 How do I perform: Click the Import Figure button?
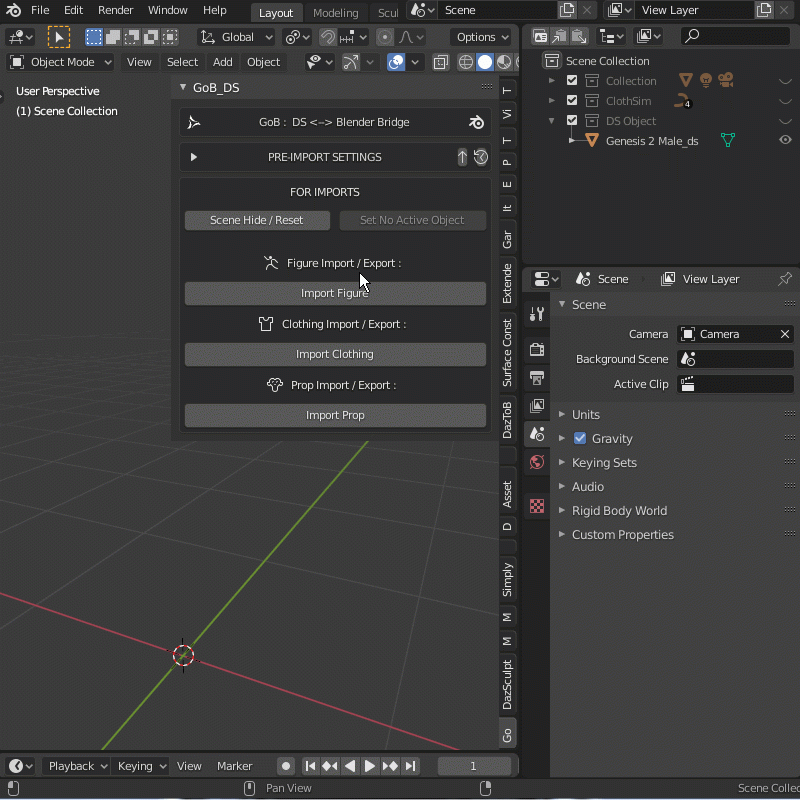click(x=335, y=293)
